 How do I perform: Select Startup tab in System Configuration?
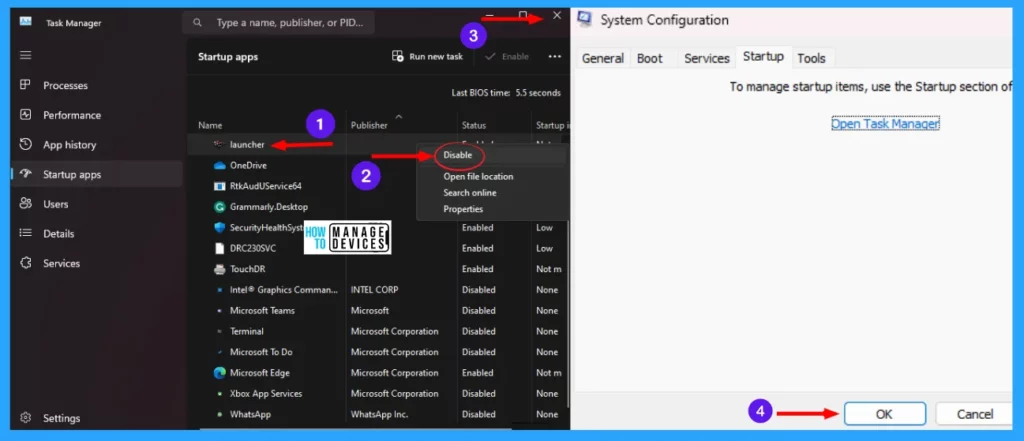763,57
